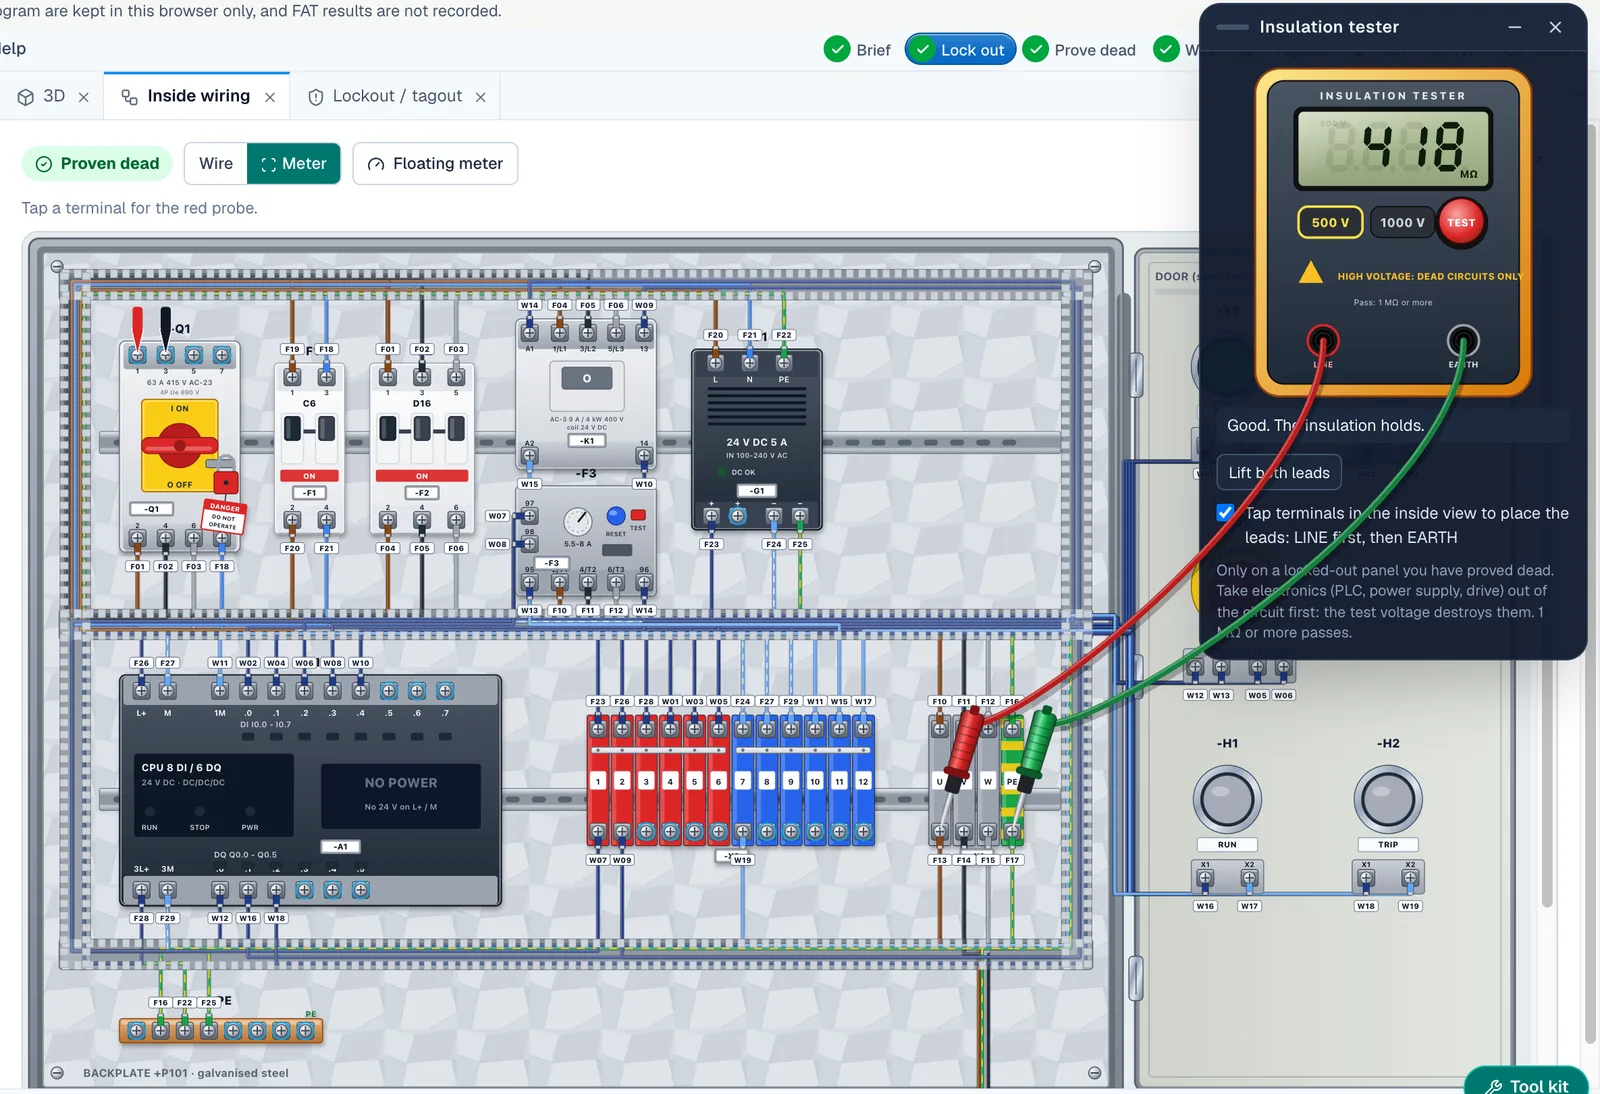Click the danger lockout tag on Q1
The image size is (1600, 1094).
224,515
